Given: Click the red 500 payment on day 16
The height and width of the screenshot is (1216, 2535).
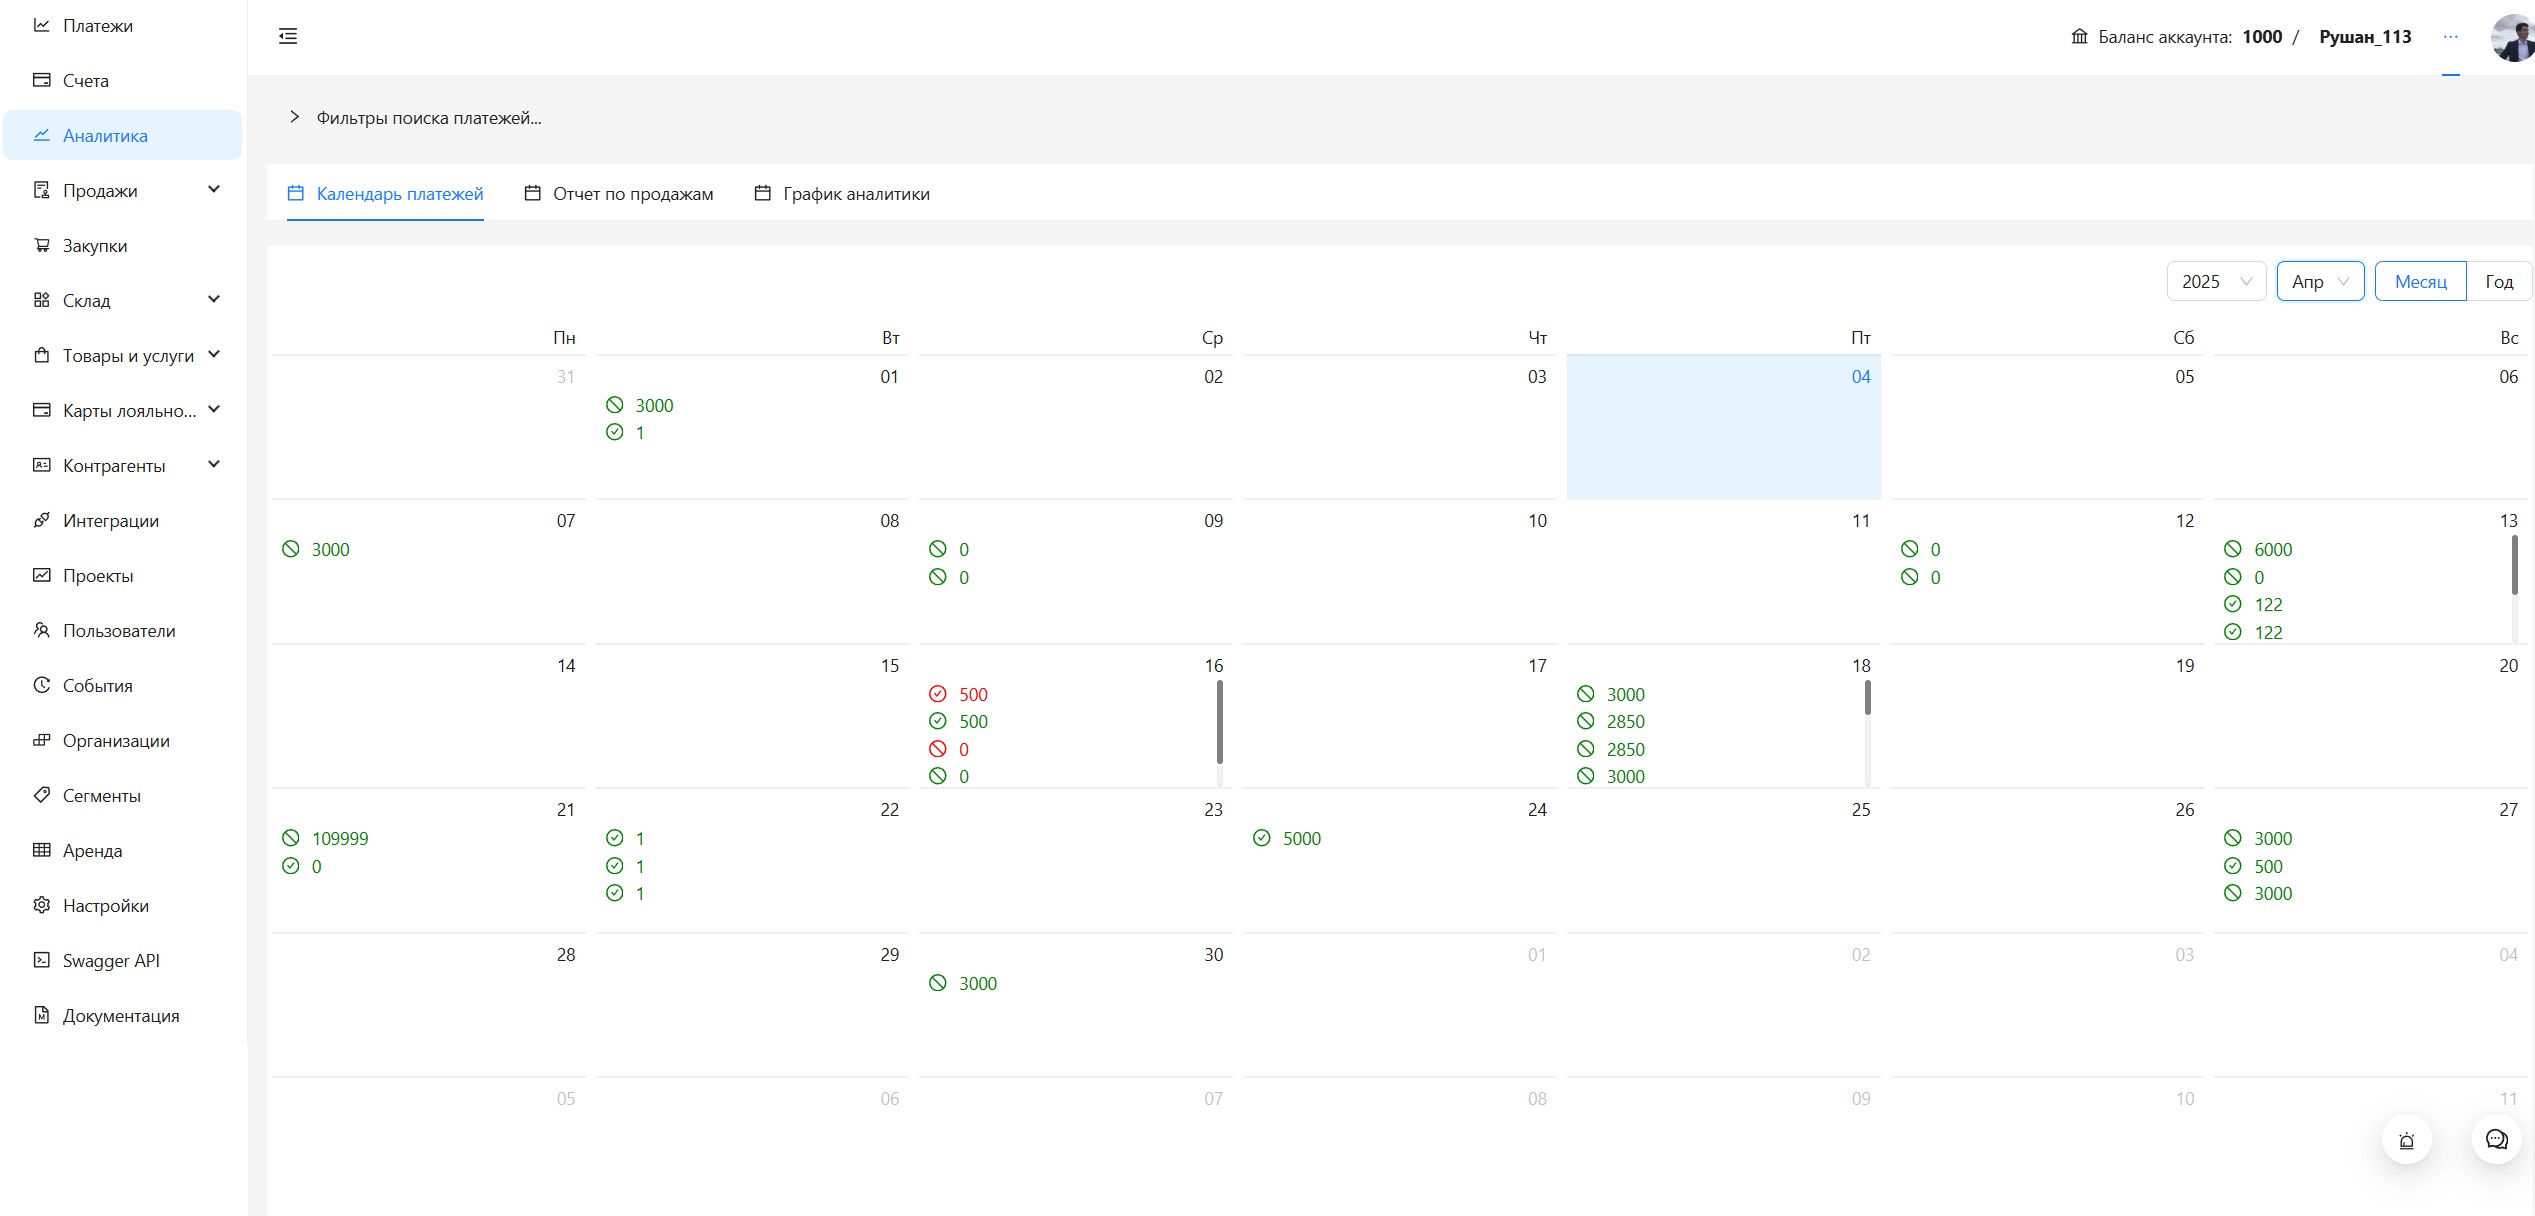Looking at the screenshot, I should coord(972,695).
